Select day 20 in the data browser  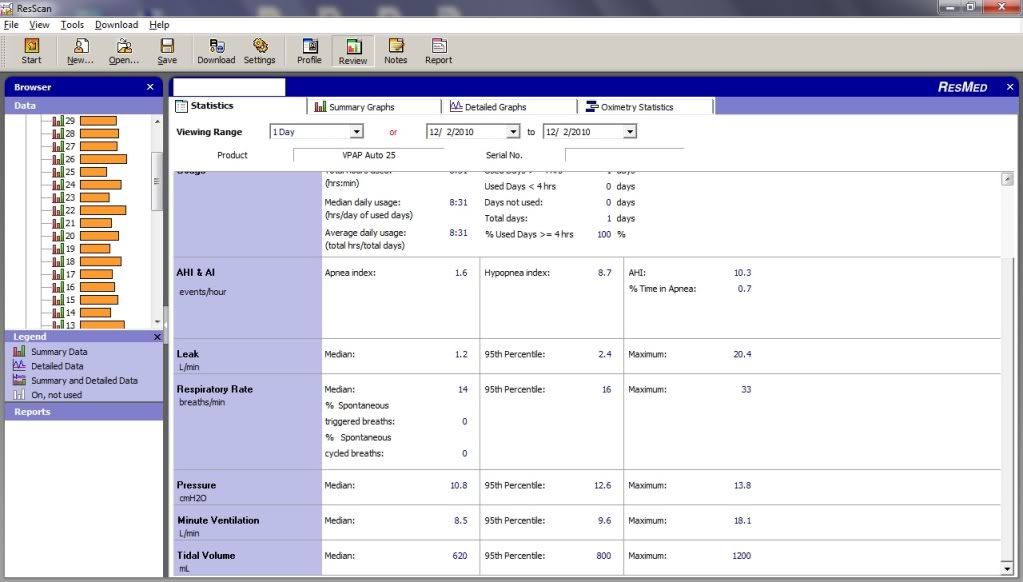point(85,236)
